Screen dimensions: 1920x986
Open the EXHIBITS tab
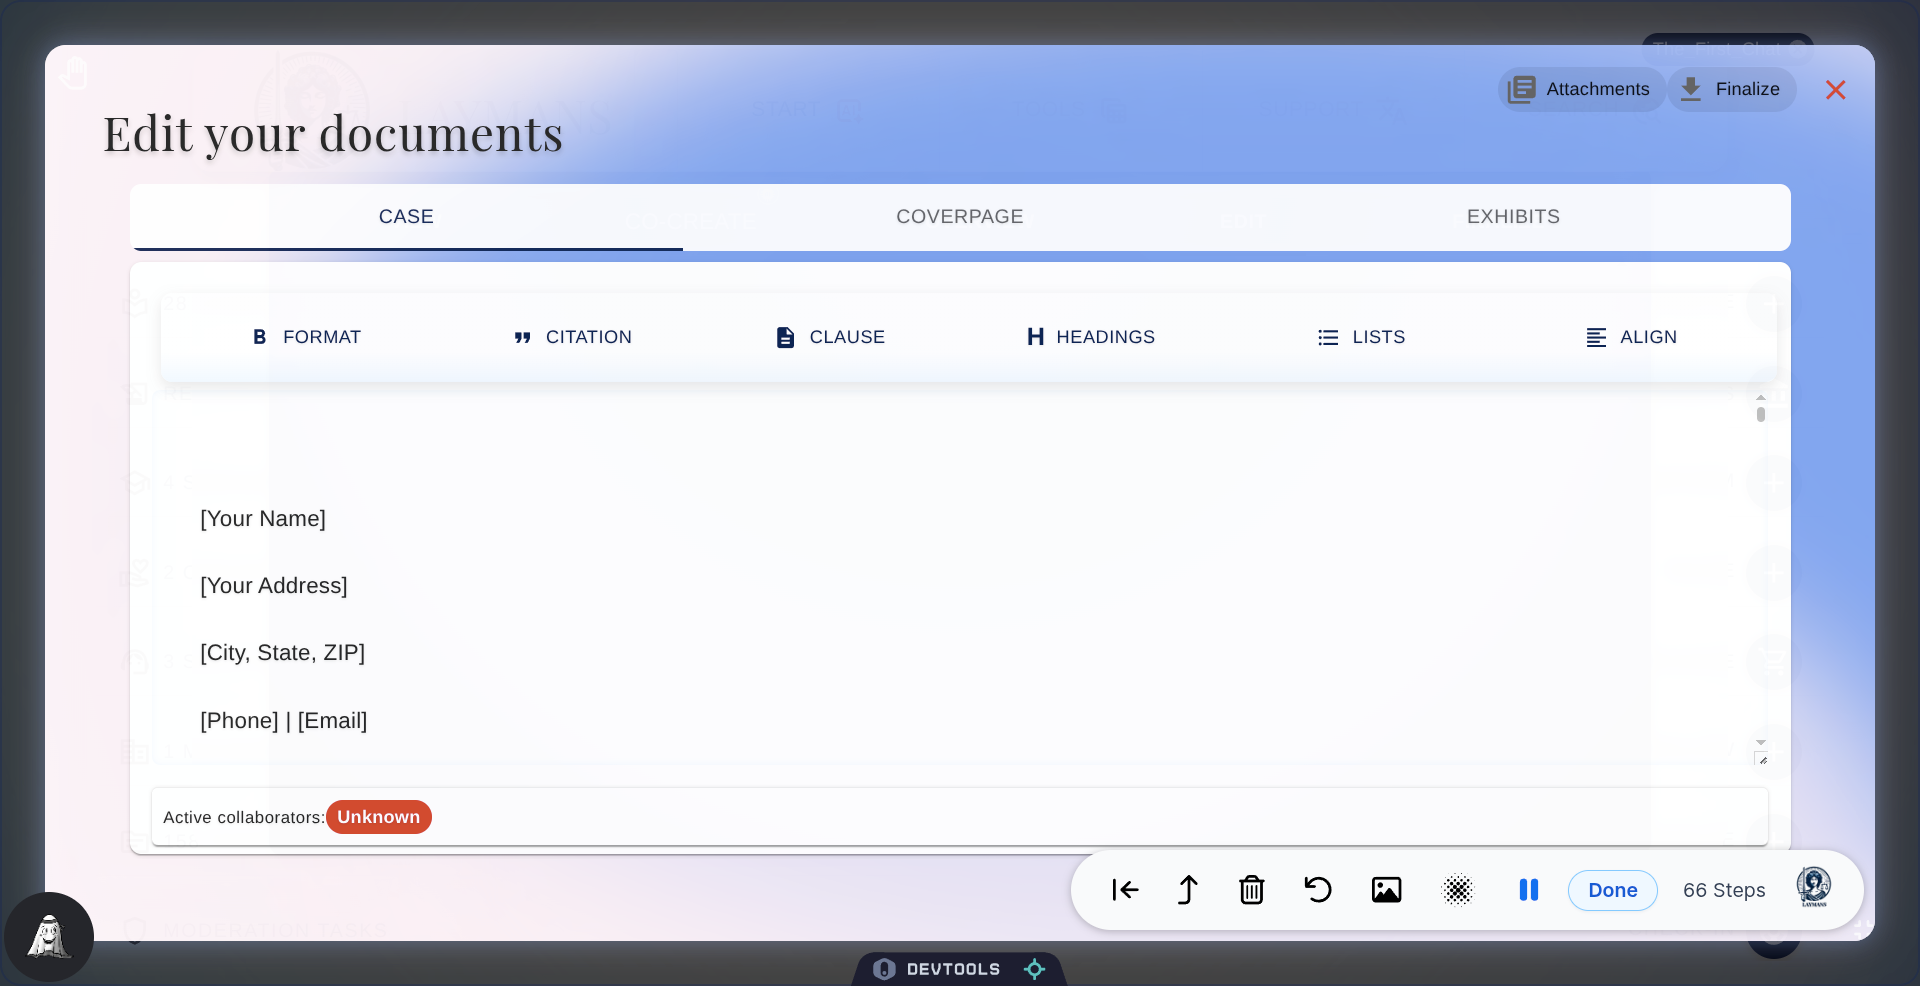pyautogui.click(x=1513, y=217)
